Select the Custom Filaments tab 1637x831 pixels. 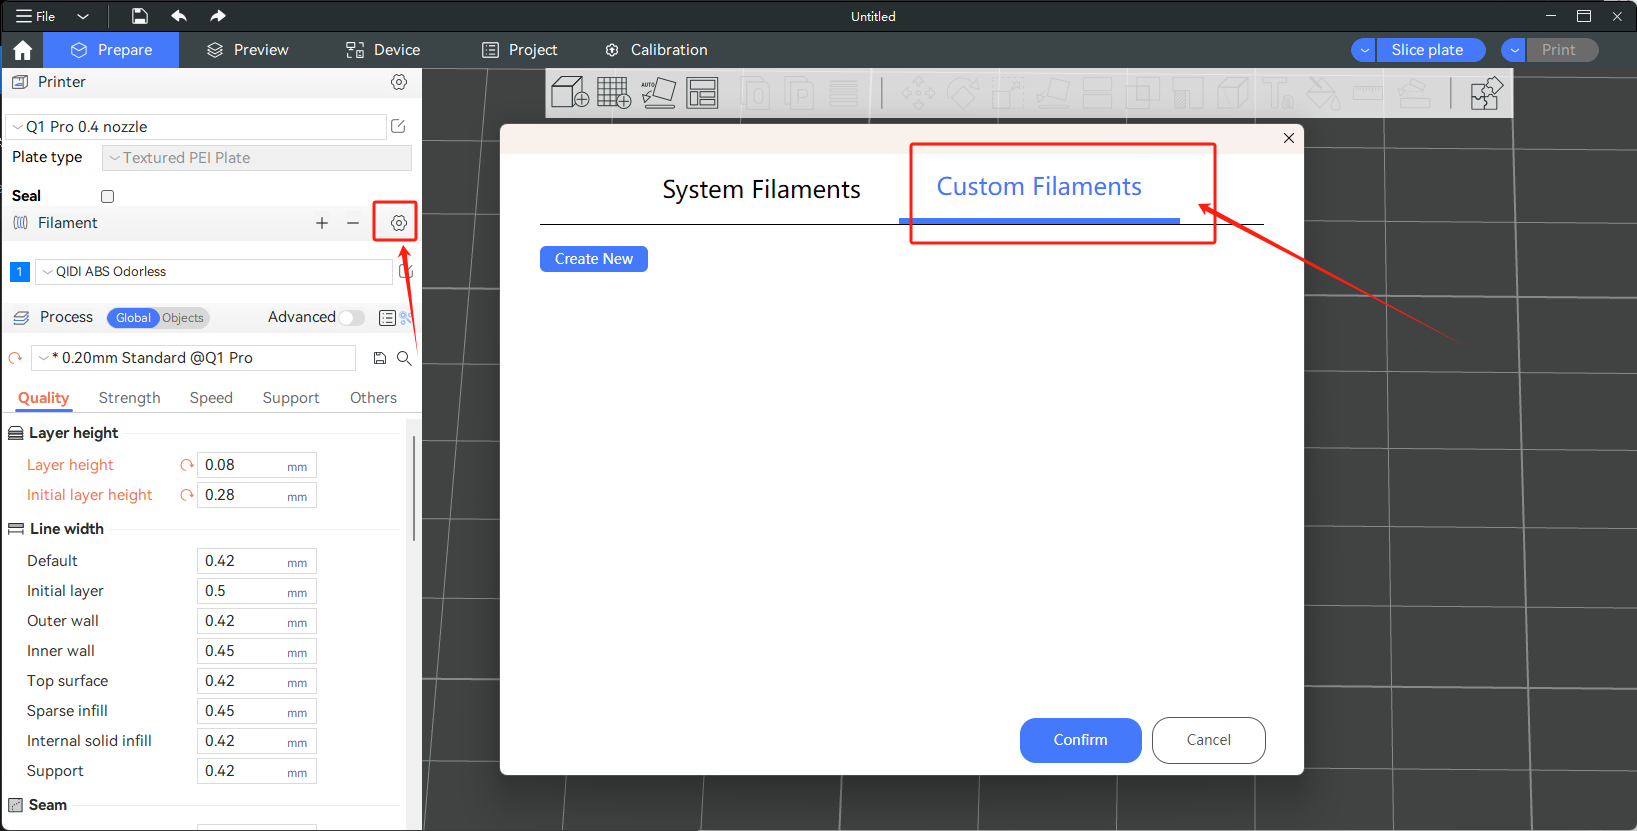[1039, 187]
